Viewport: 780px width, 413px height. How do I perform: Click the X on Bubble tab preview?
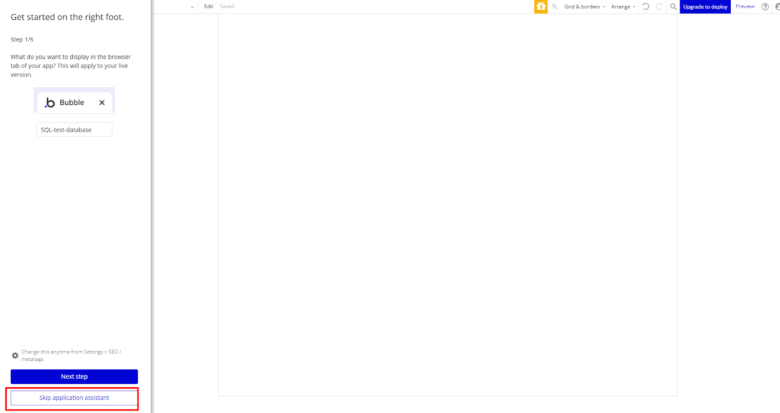102,102
